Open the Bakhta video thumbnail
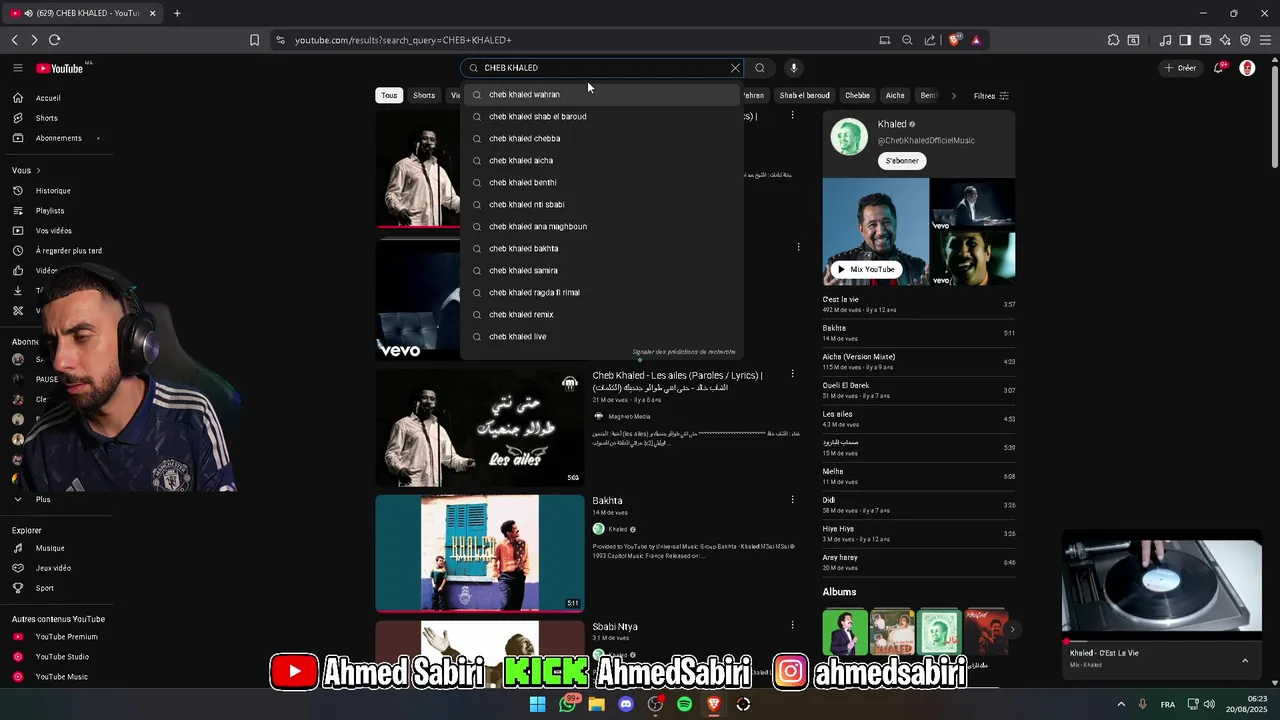Screen dimensions: 1280x720 pyautogui.click(x=480, y=553)
